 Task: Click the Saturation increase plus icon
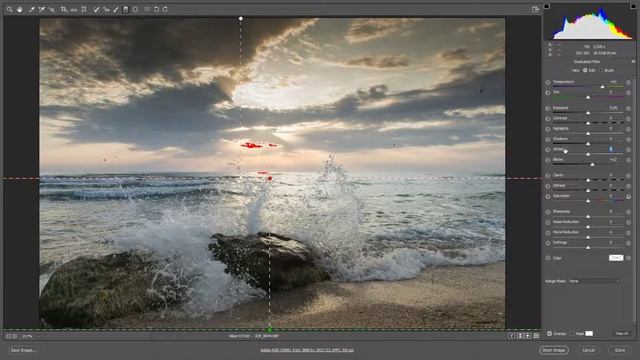[x=629, y=196]
